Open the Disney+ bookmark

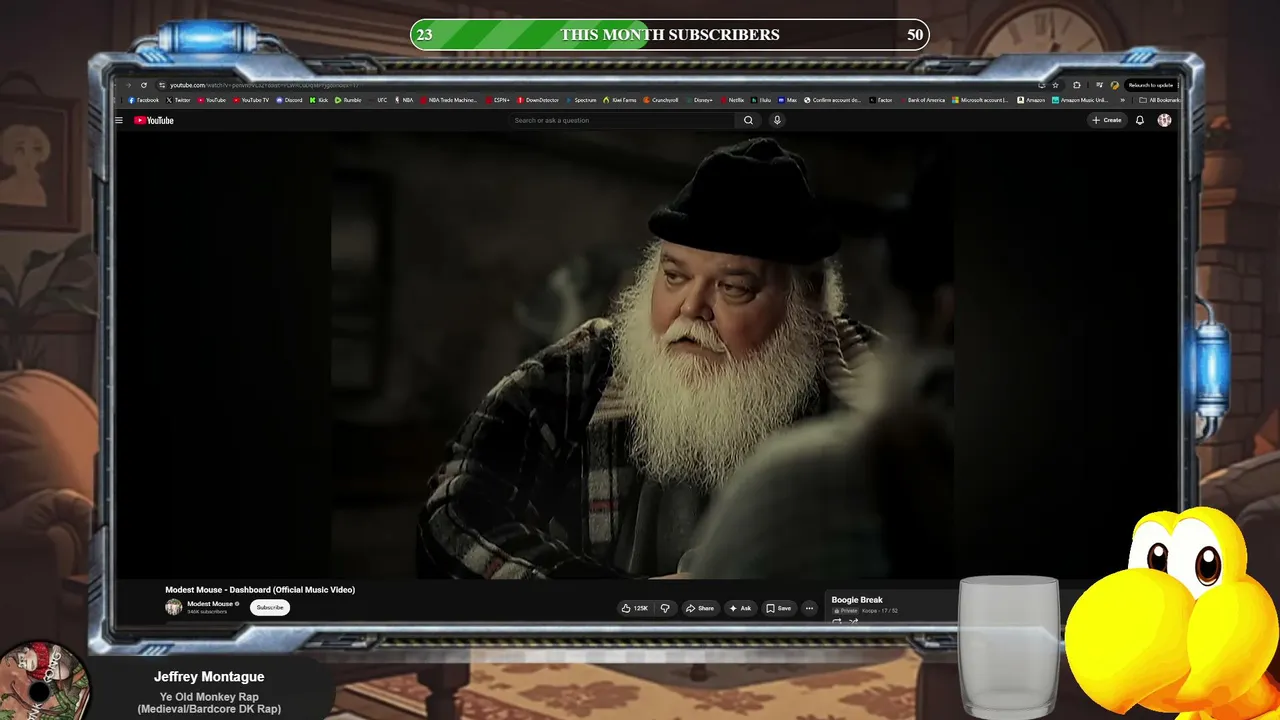point(699,100)
